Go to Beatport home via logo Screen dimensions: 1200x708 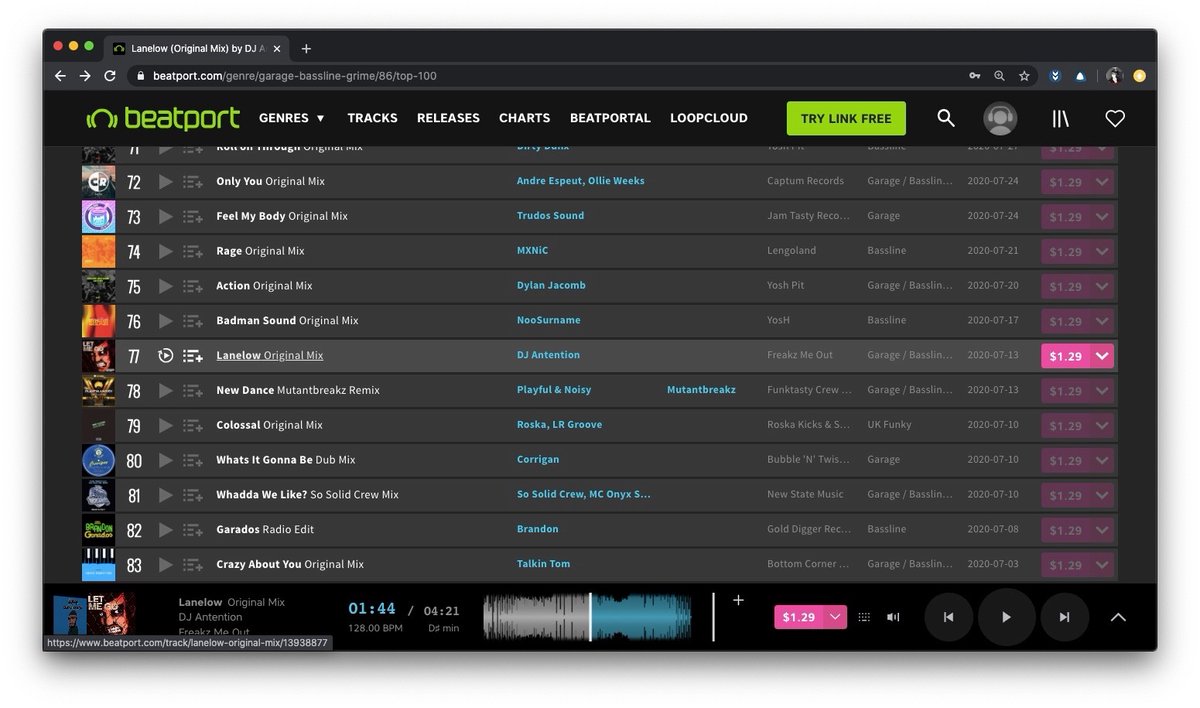coord(163,118)
